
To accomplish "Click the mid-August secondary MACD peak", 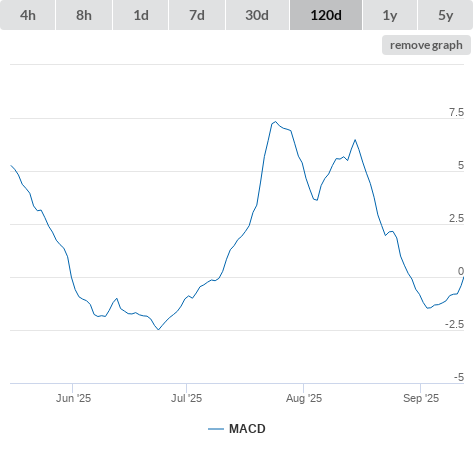I will tap(355, 140).
